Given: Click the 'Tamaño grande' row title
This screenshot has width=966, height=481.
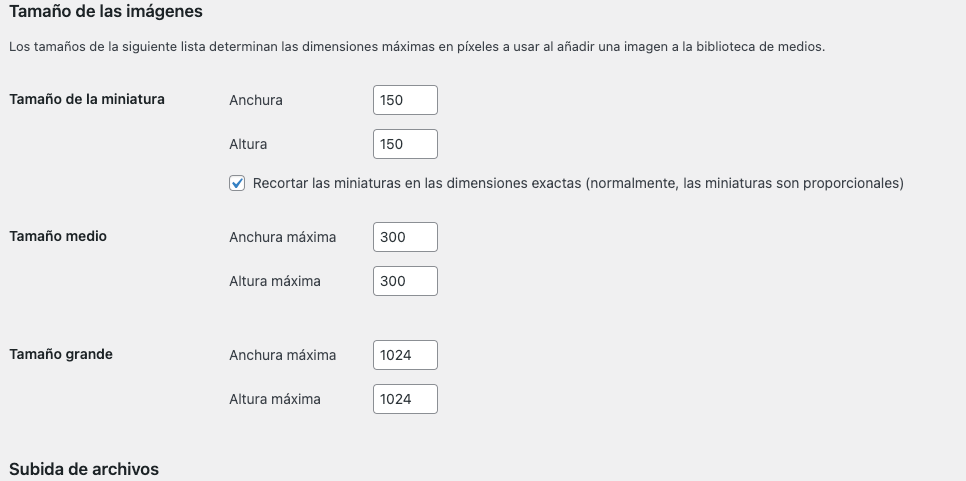Looking at the screenshot, I should [x=61, y=354].
